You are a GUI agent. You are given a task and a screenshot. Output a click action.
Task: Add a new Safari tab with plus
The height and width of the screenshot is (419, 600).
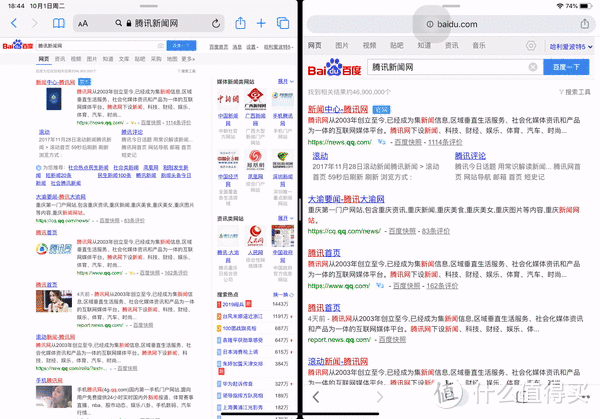pyautogui.click(x=261, y=23)
